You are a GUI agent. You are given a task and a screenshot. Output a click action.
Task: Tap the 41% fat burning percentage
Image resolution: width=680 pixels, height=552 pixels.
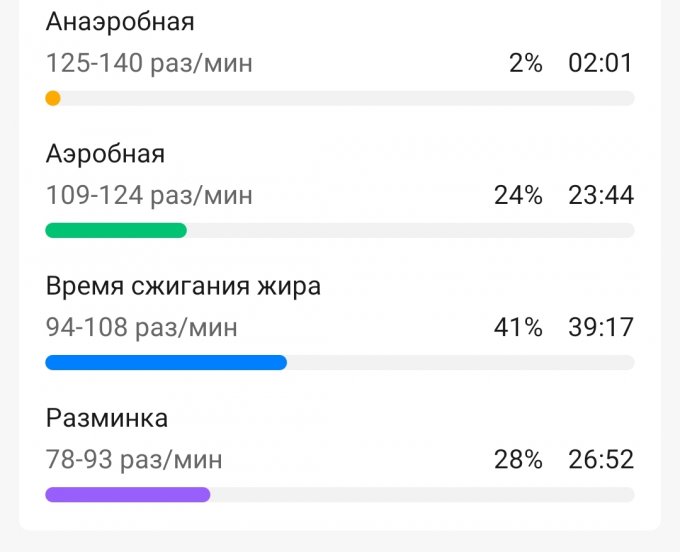pyautogui.click(x=518, y=328)
